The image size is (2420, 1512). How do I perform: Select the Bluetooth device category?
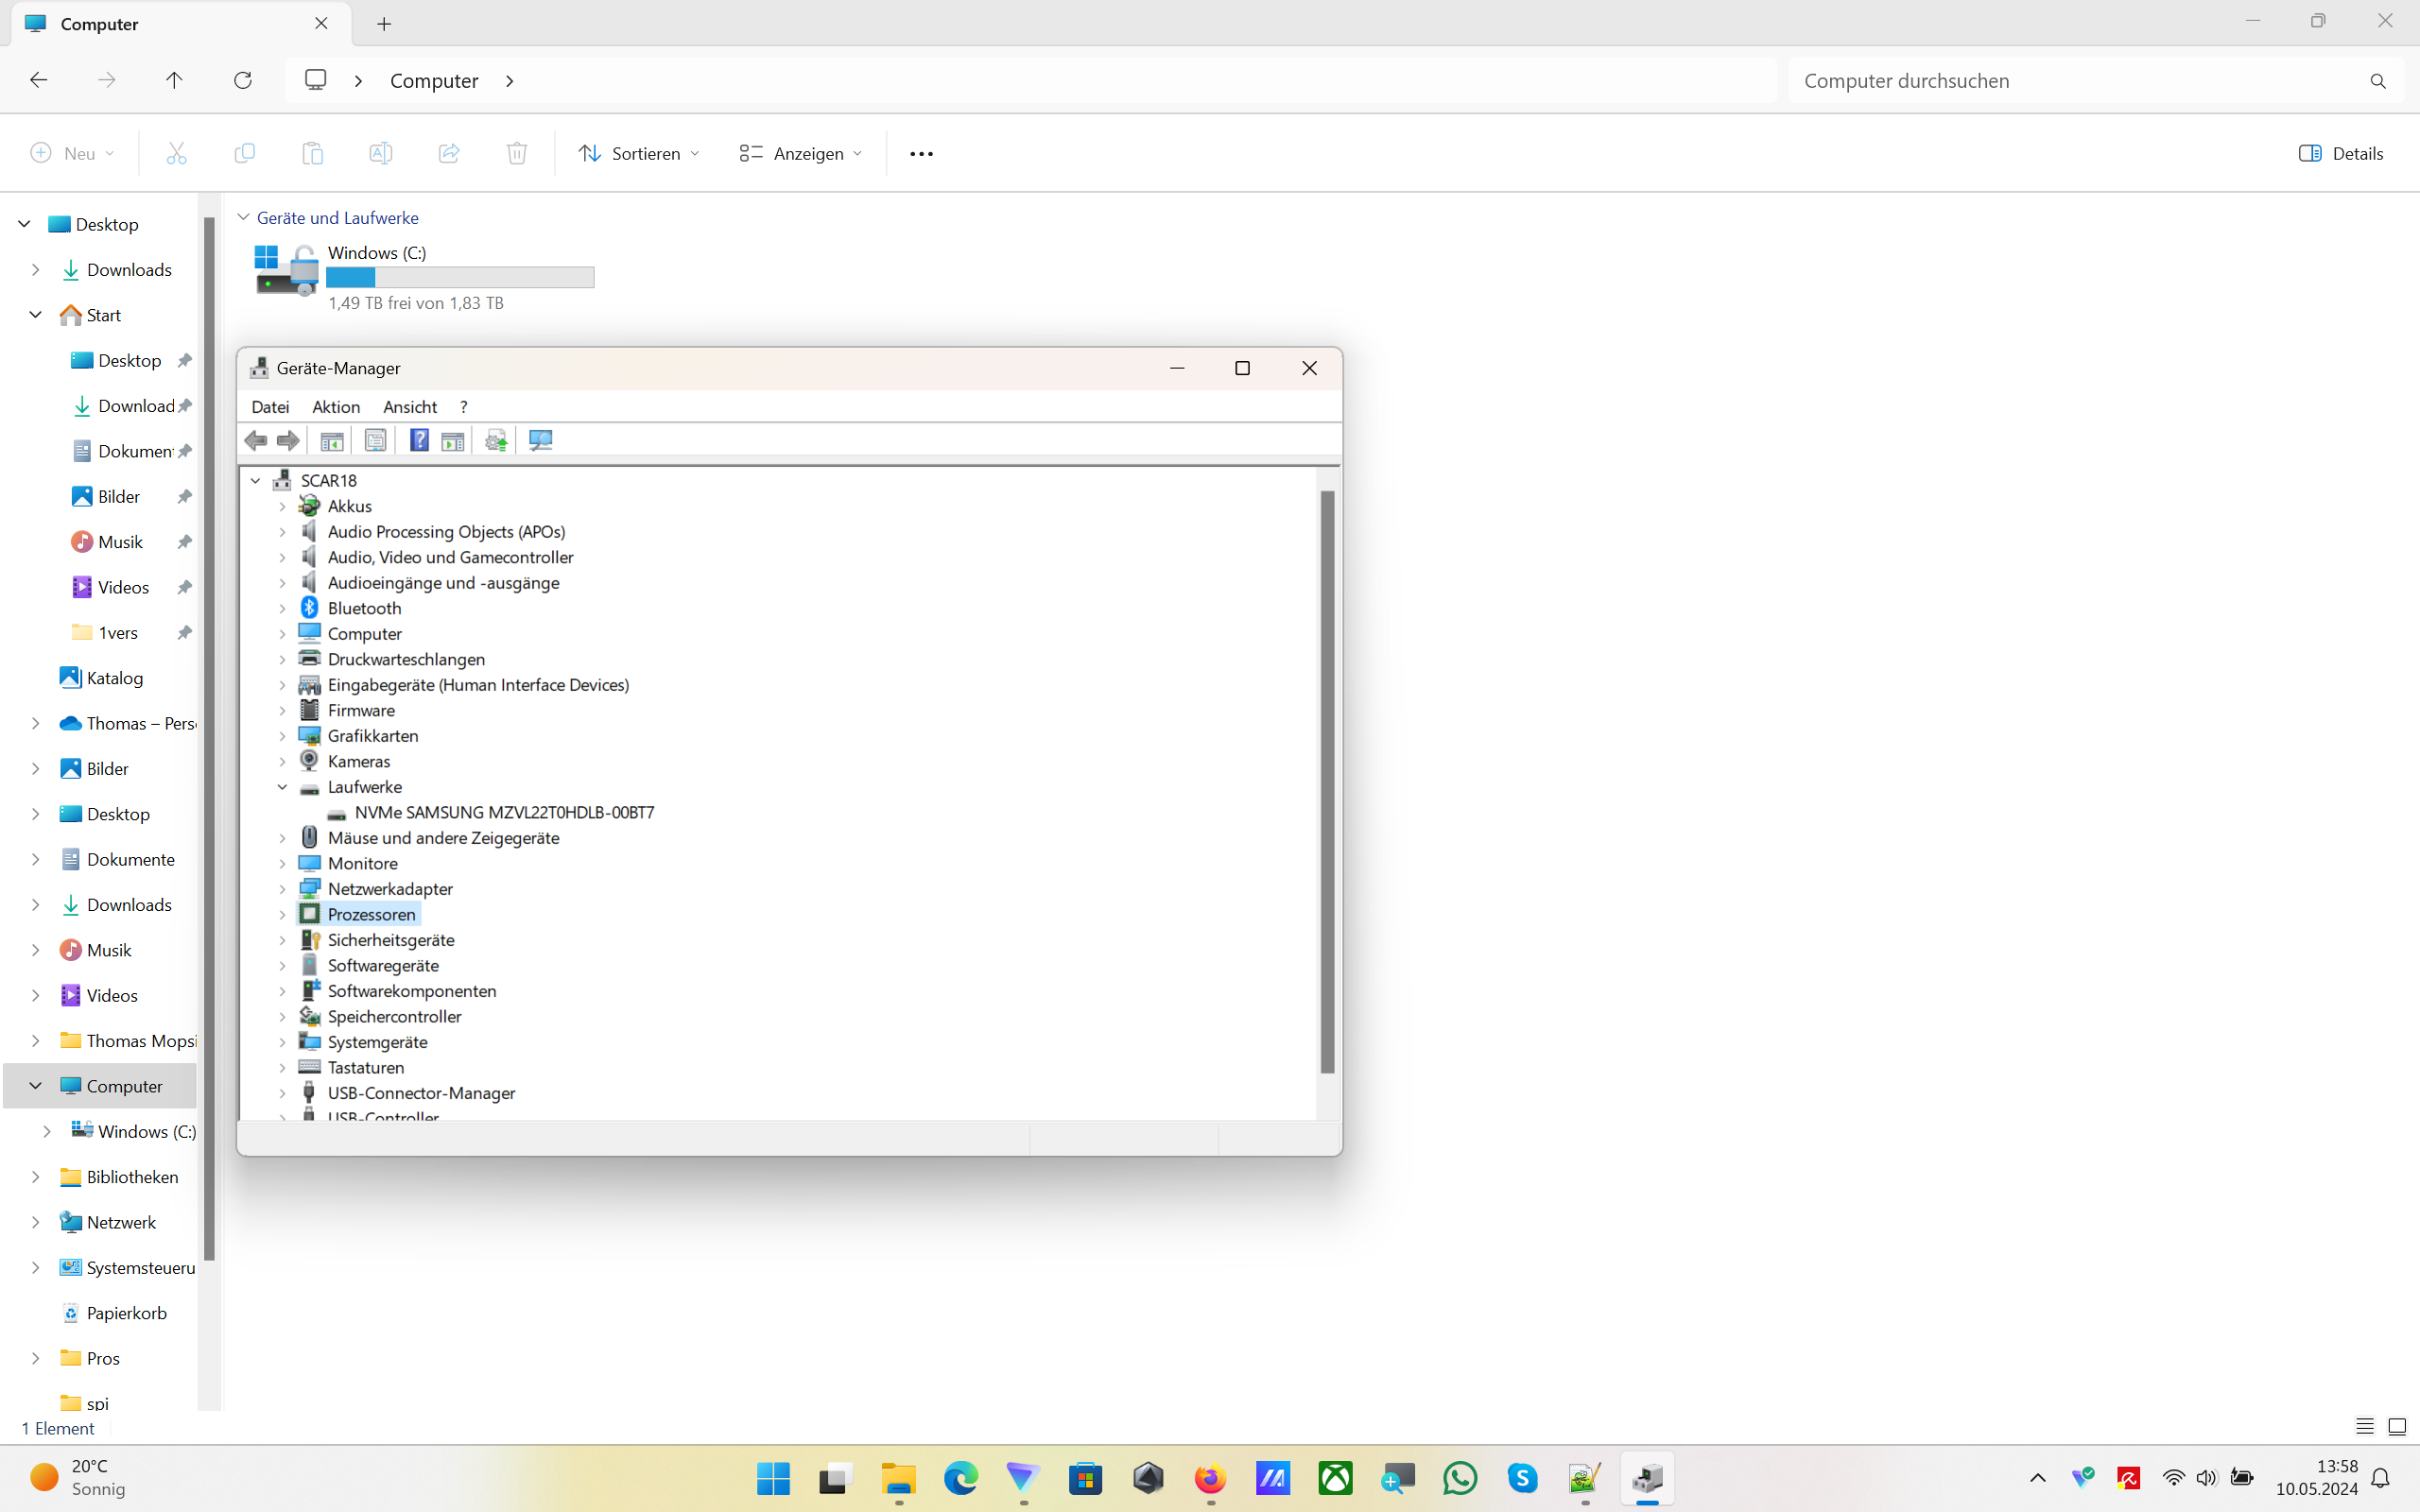point(364,608)
